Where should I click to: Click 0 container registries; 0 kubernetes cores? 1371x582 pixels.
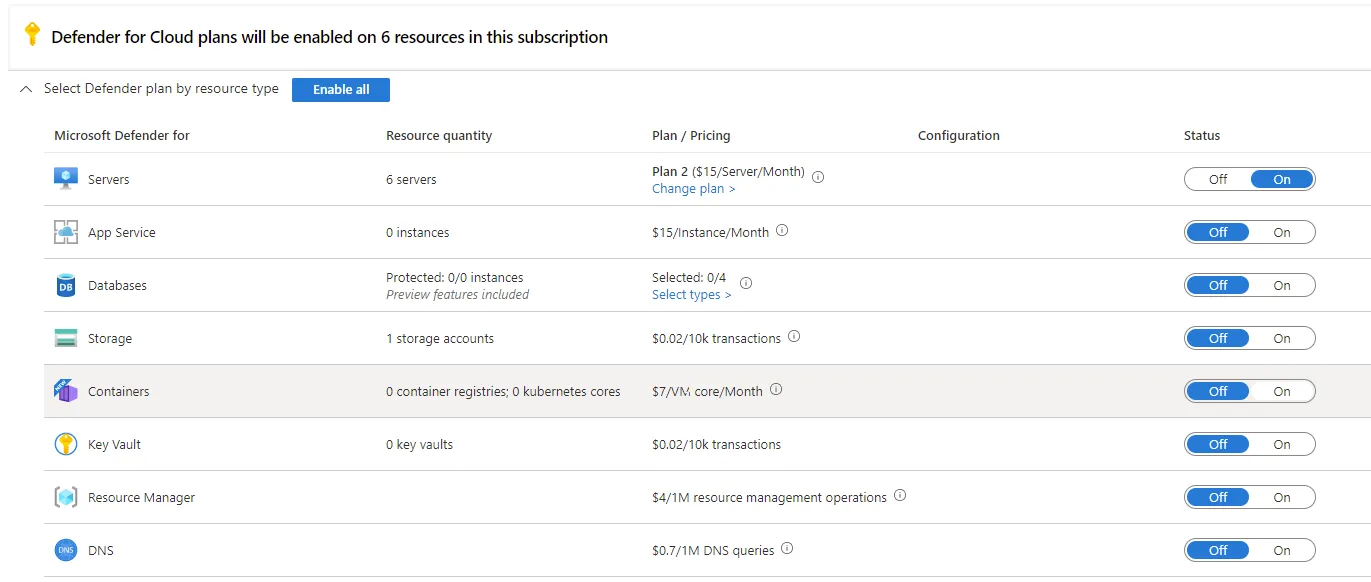(503, 391)
